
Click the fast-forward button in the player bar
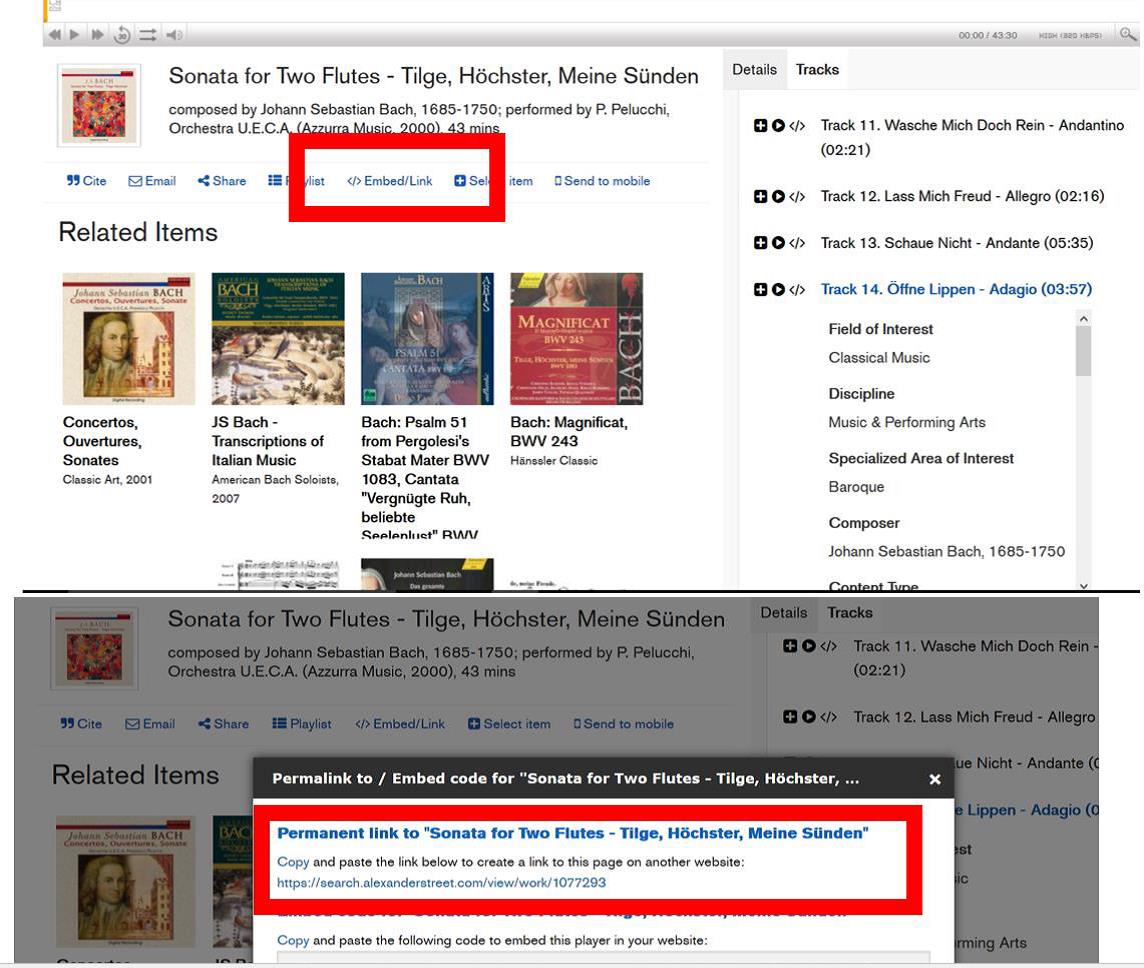(x=96, y=34)
